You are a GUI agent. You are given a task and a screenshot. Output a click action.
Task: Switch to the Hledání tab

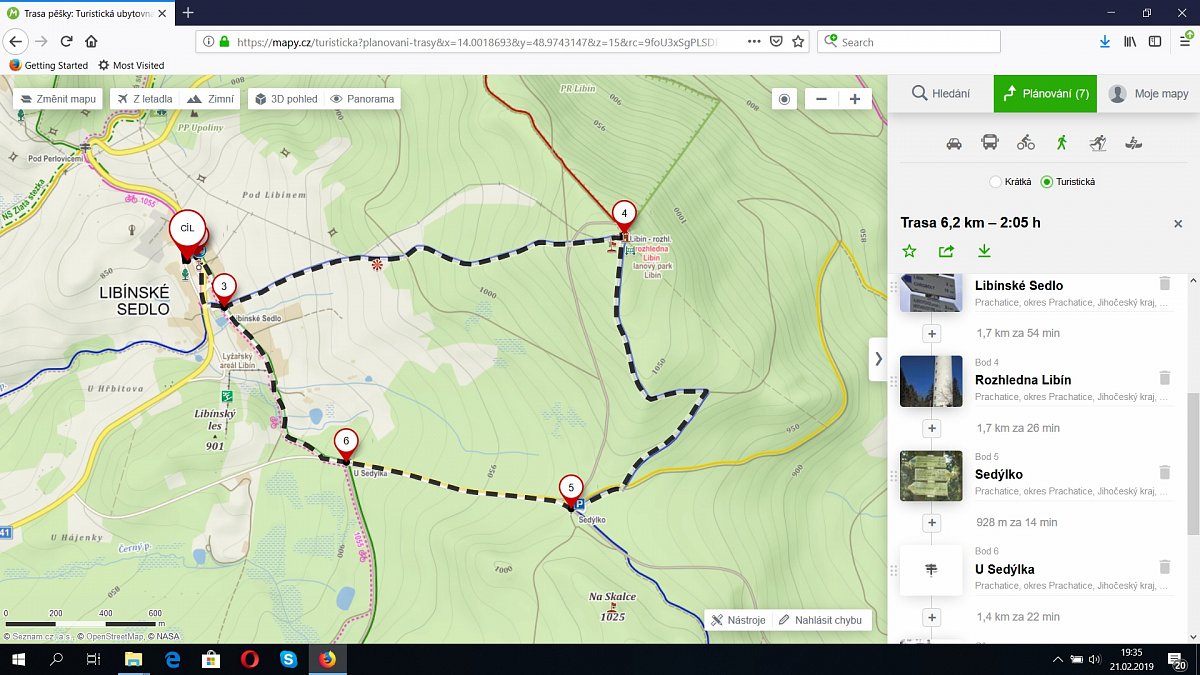point(940,94)
